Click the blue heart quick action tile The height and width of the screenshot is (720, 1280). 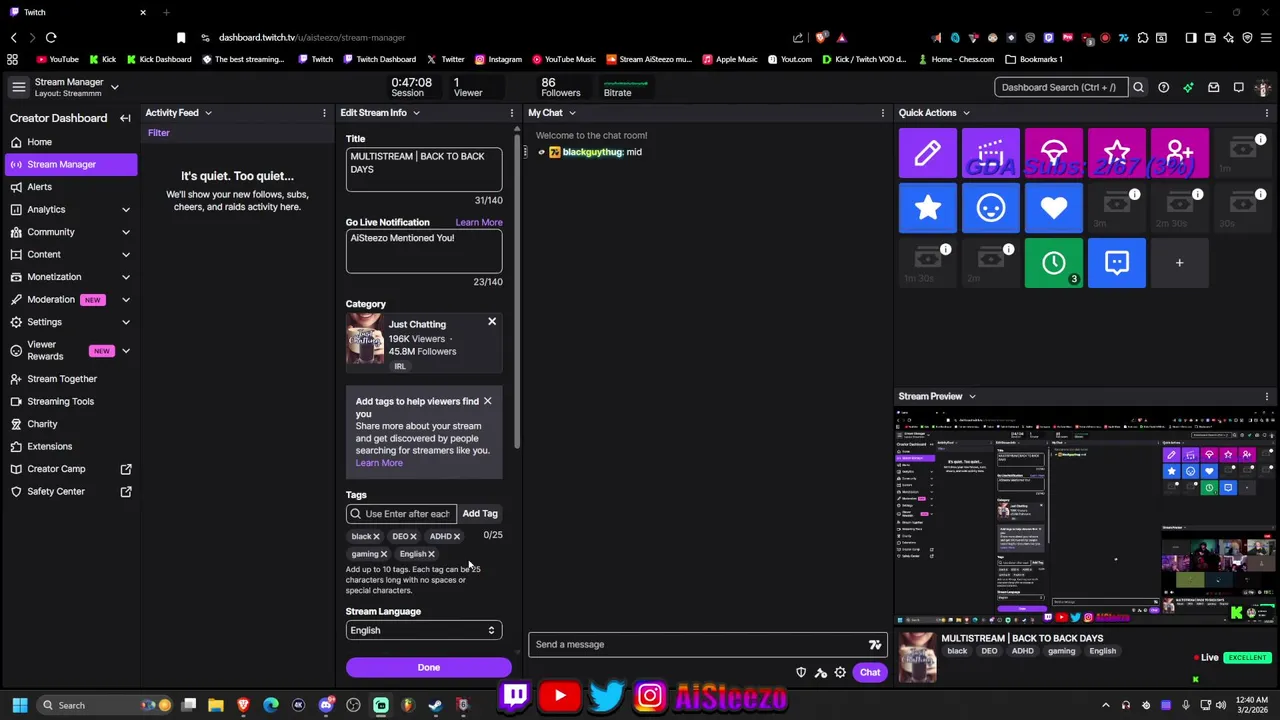click(1053, 208)
